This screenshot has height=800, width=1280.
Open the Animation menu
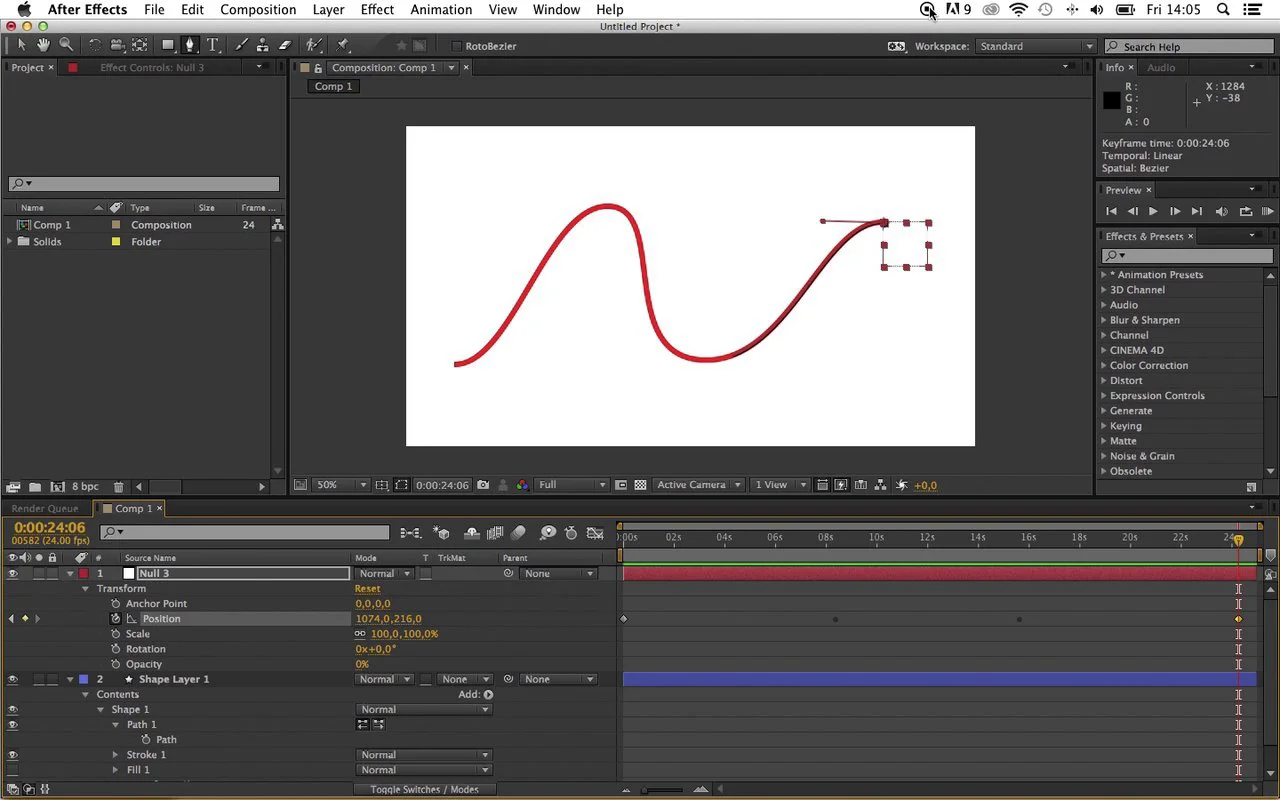click(x=441, y=10)
